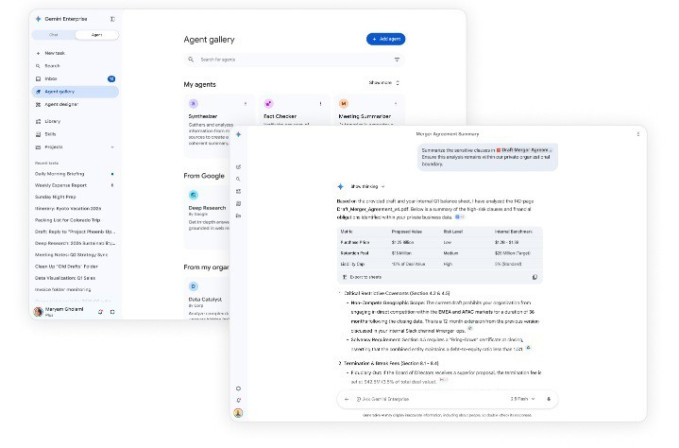The width and height of the screenshot is (679, 448).
Task: Click the search icon in chat window rail
Action: (238, 179)
